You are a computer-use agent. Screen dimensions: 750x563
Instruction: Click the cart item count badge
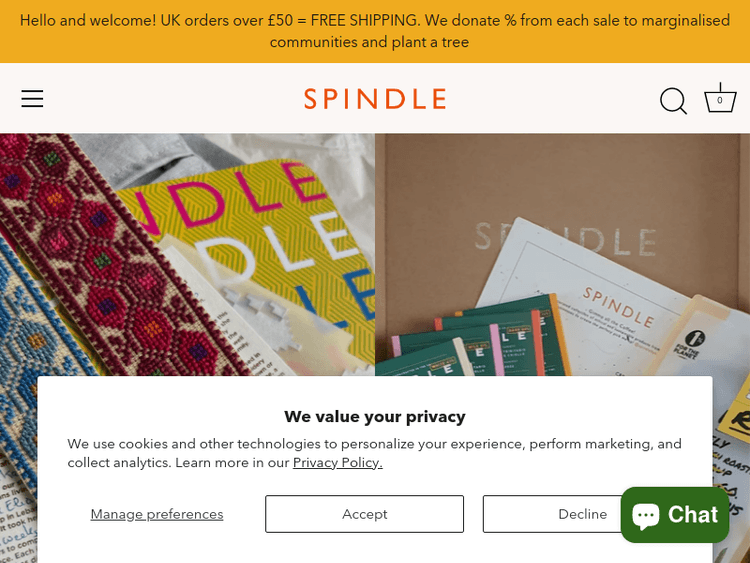[720, 101]
